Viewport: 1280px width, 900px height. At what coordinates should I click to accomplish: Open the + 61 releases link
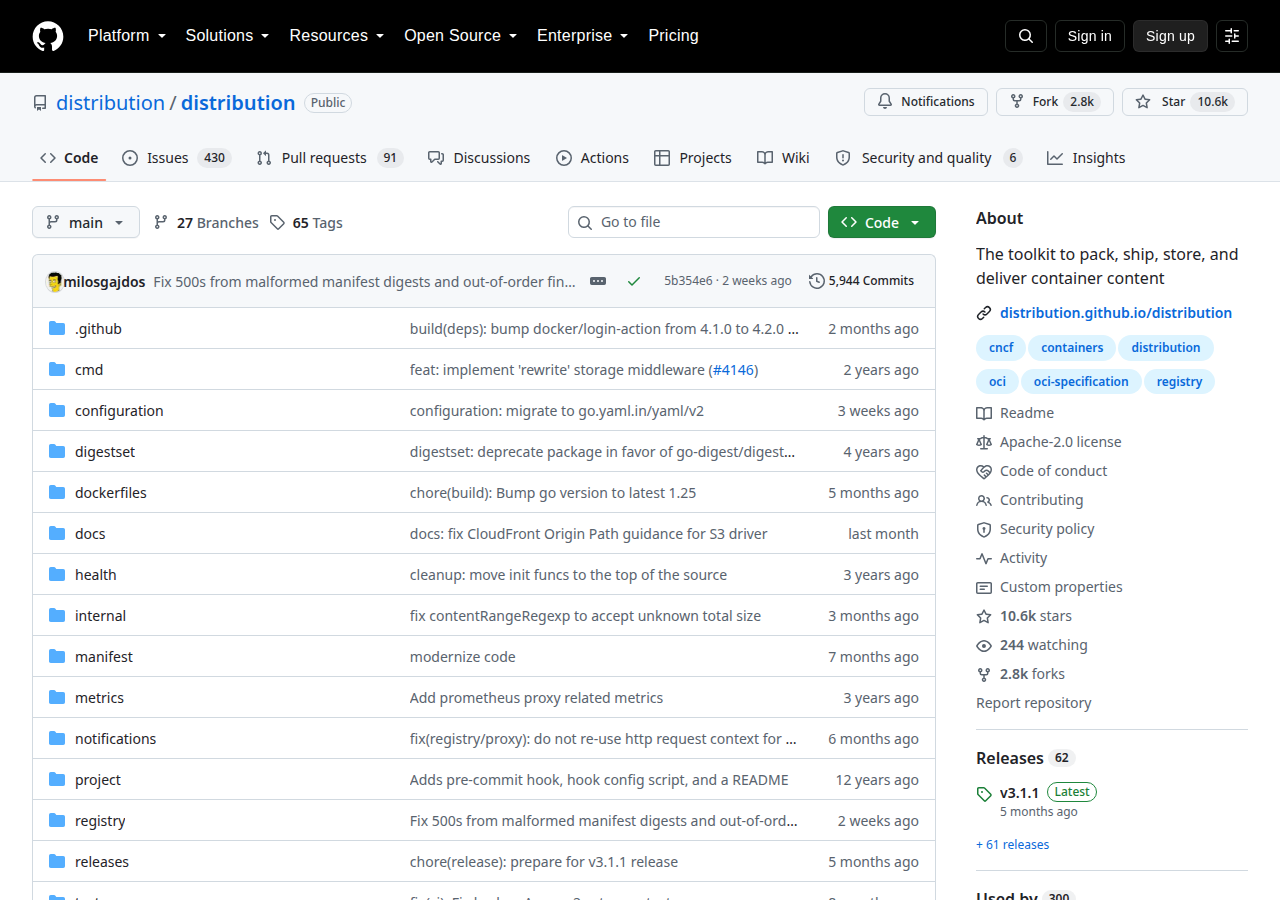click(x=1013, y=845)
